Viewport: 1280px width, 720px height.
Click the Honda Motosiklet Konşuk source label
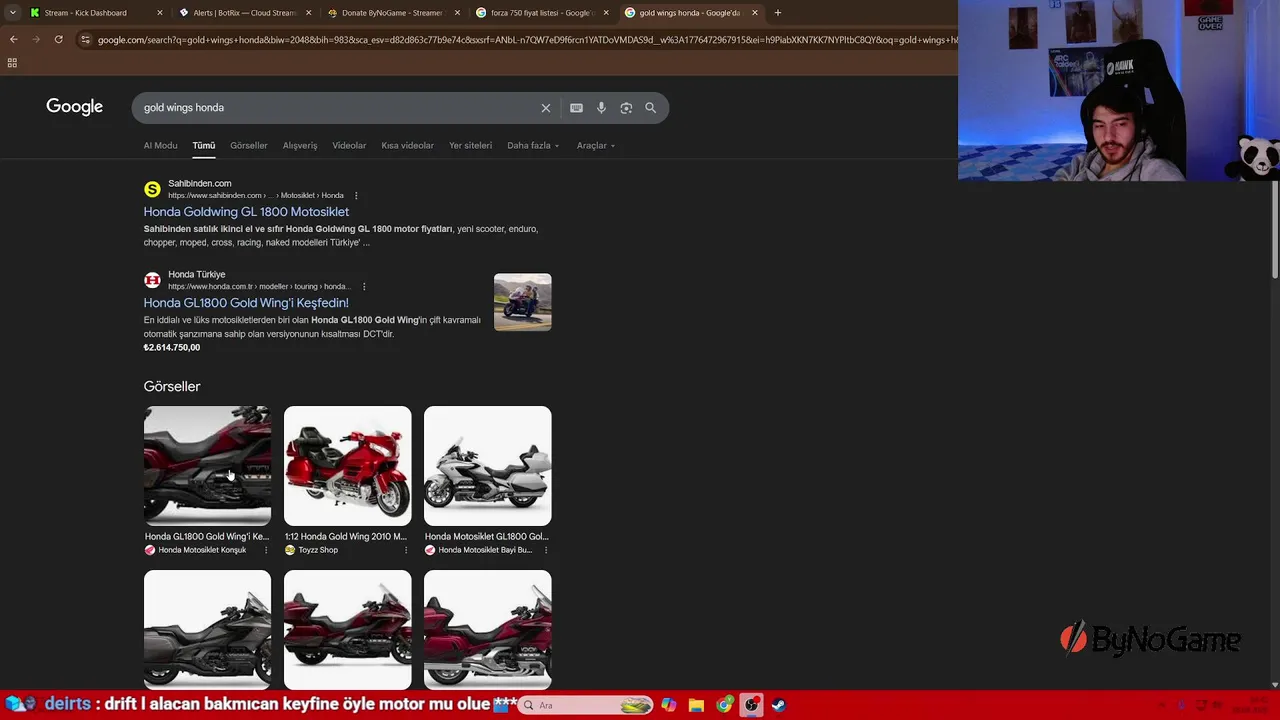(202, 550)
